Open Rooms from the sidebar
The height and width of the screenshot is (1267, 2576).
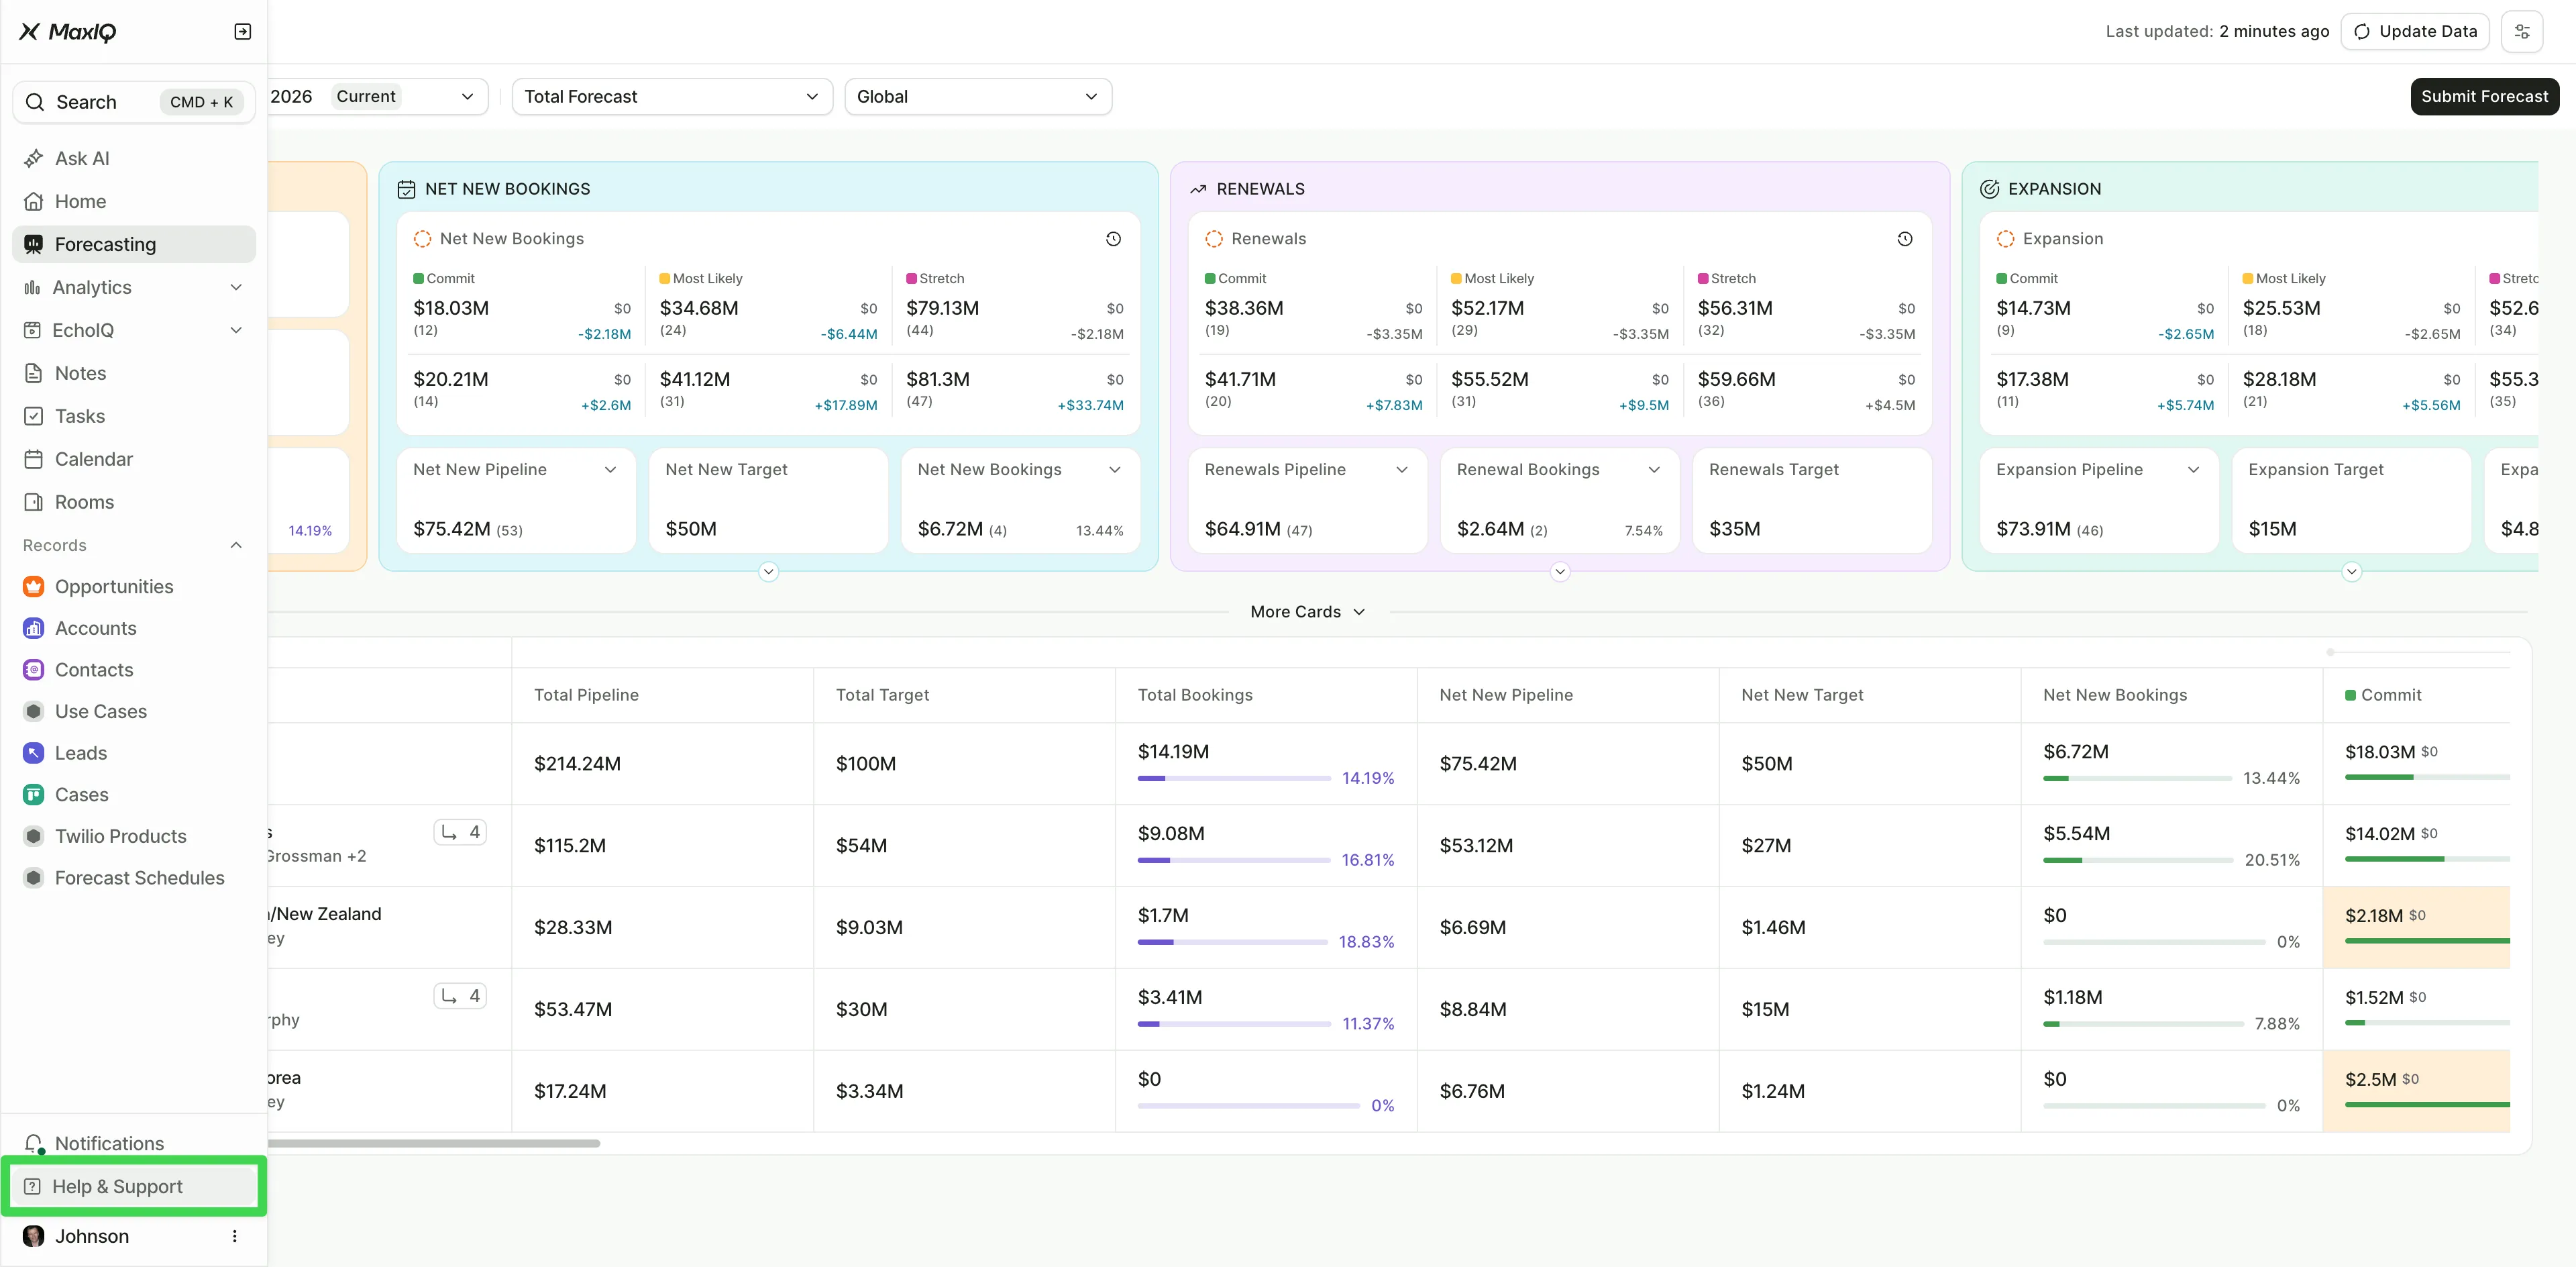click(x=134, y=502)
